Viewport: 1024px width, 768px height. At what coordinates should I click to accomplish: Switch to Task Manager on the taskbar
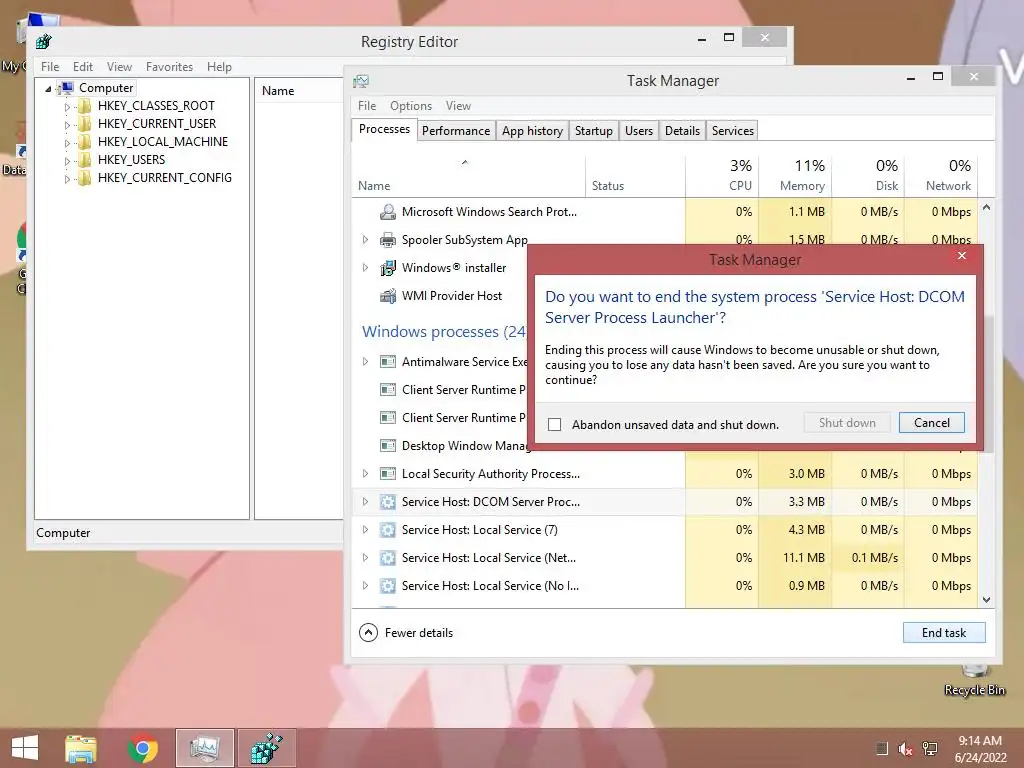pyautogui.click(x=204, y=748)
